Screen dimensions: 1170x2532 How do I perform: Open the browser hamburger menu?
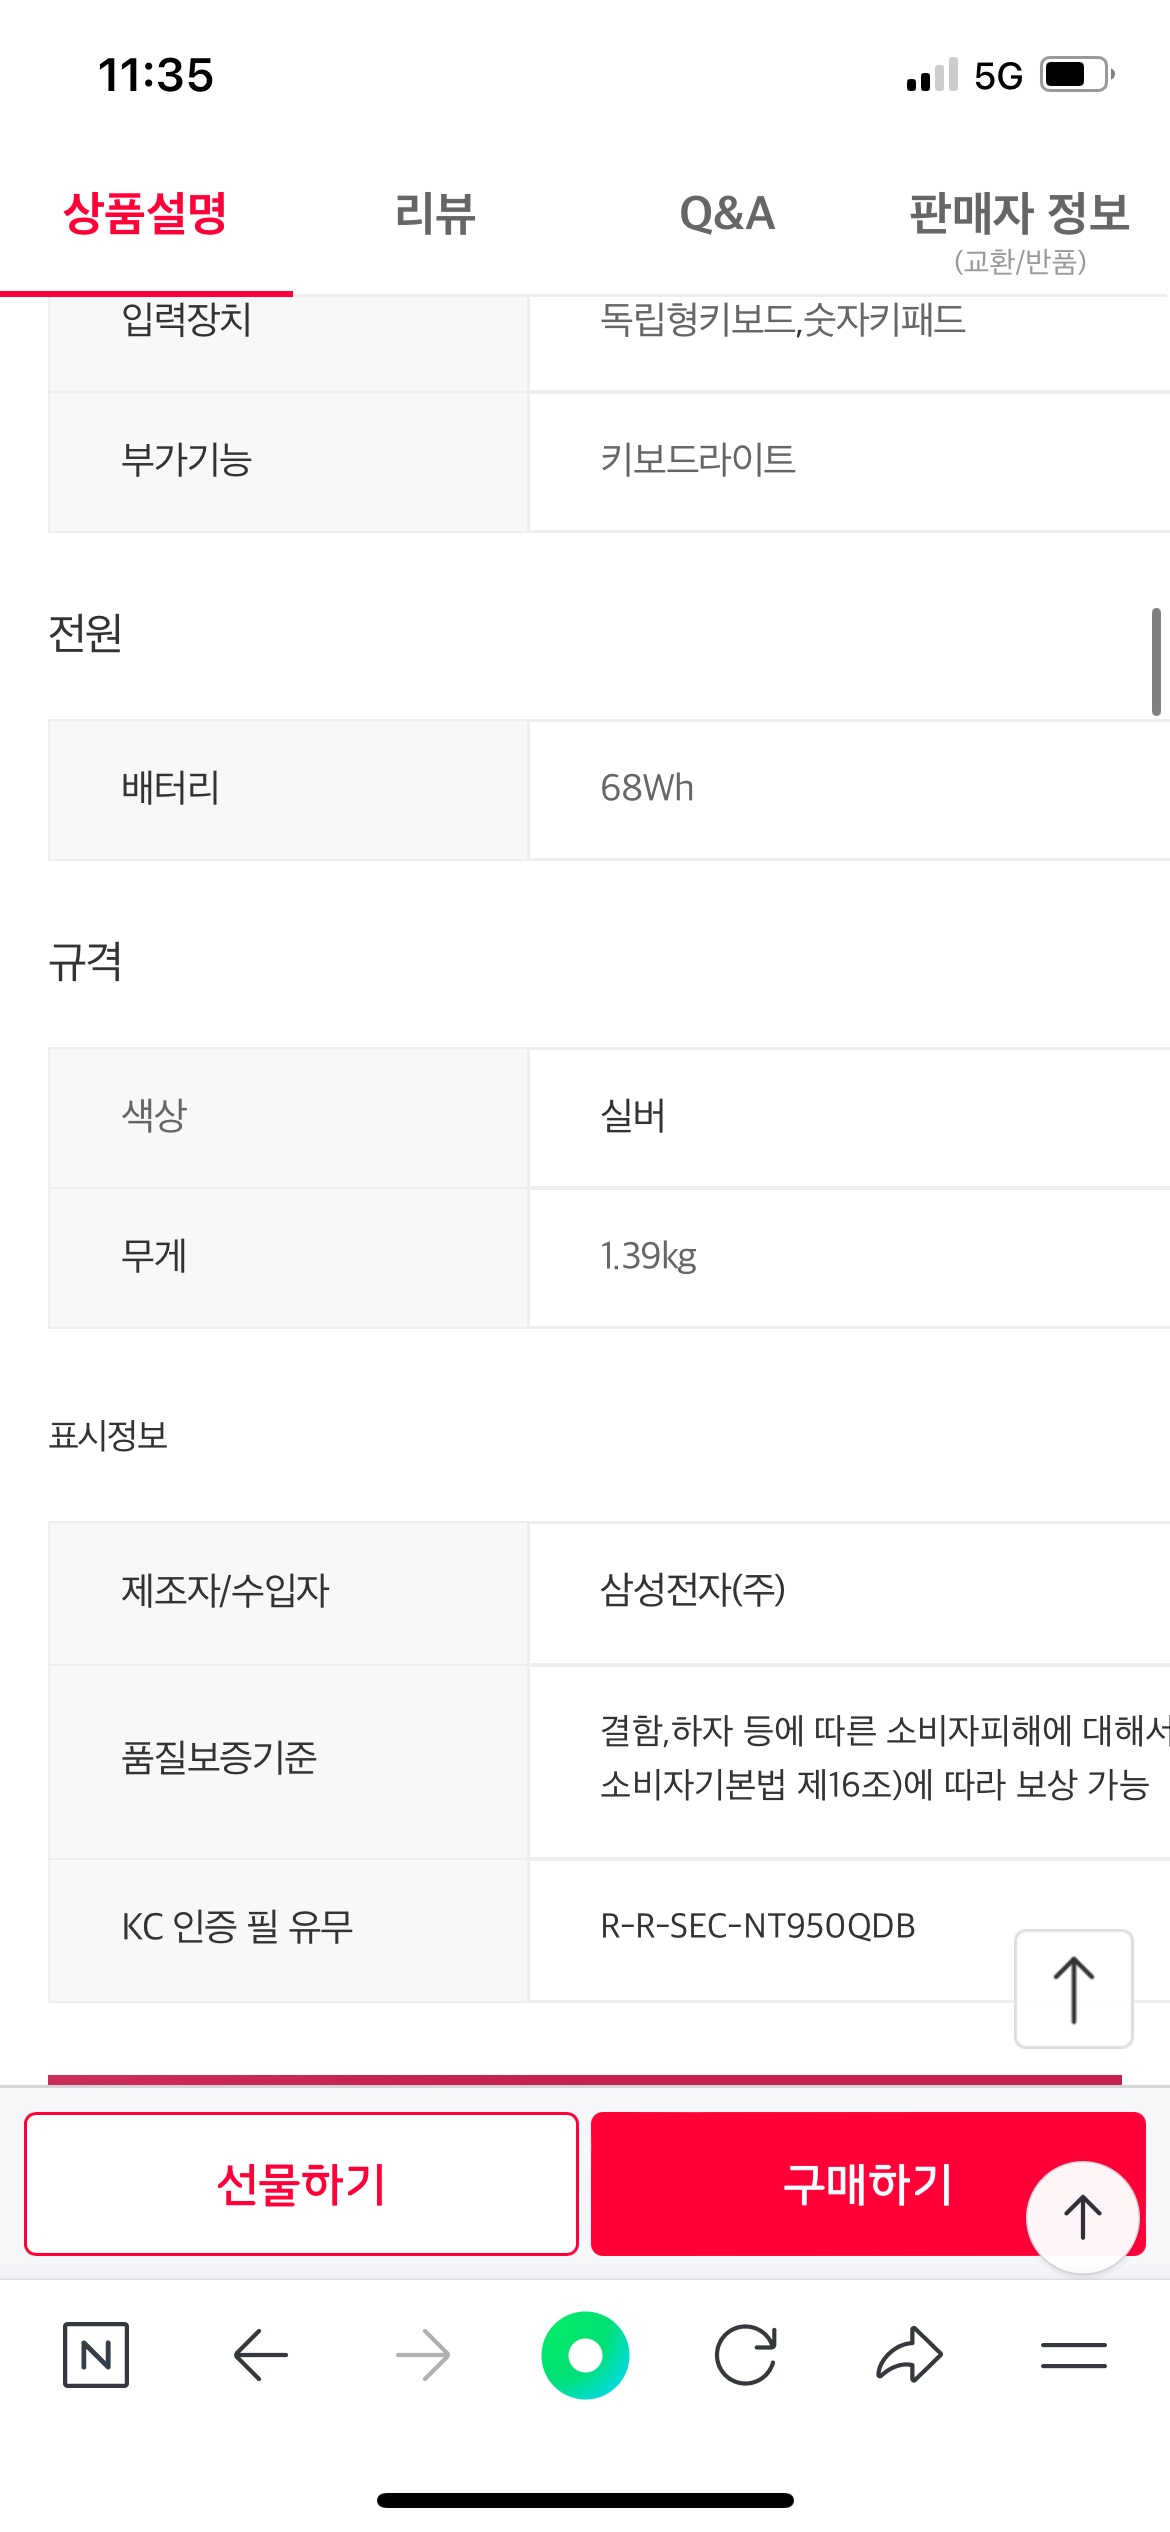(1073, 2355)
